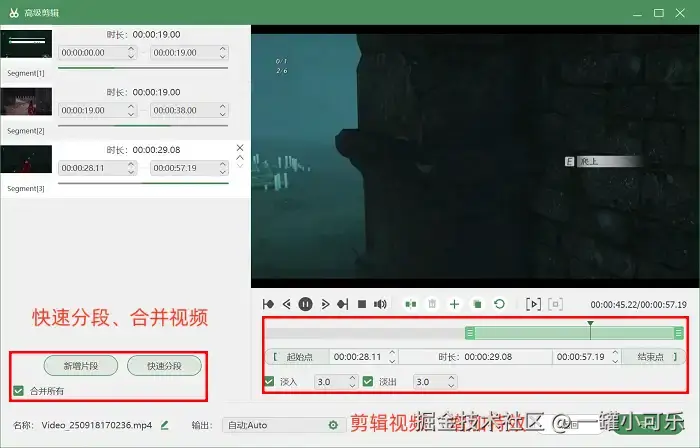The image size is (700, 448).
Task: Step back one frame
Action: point(287,304)
